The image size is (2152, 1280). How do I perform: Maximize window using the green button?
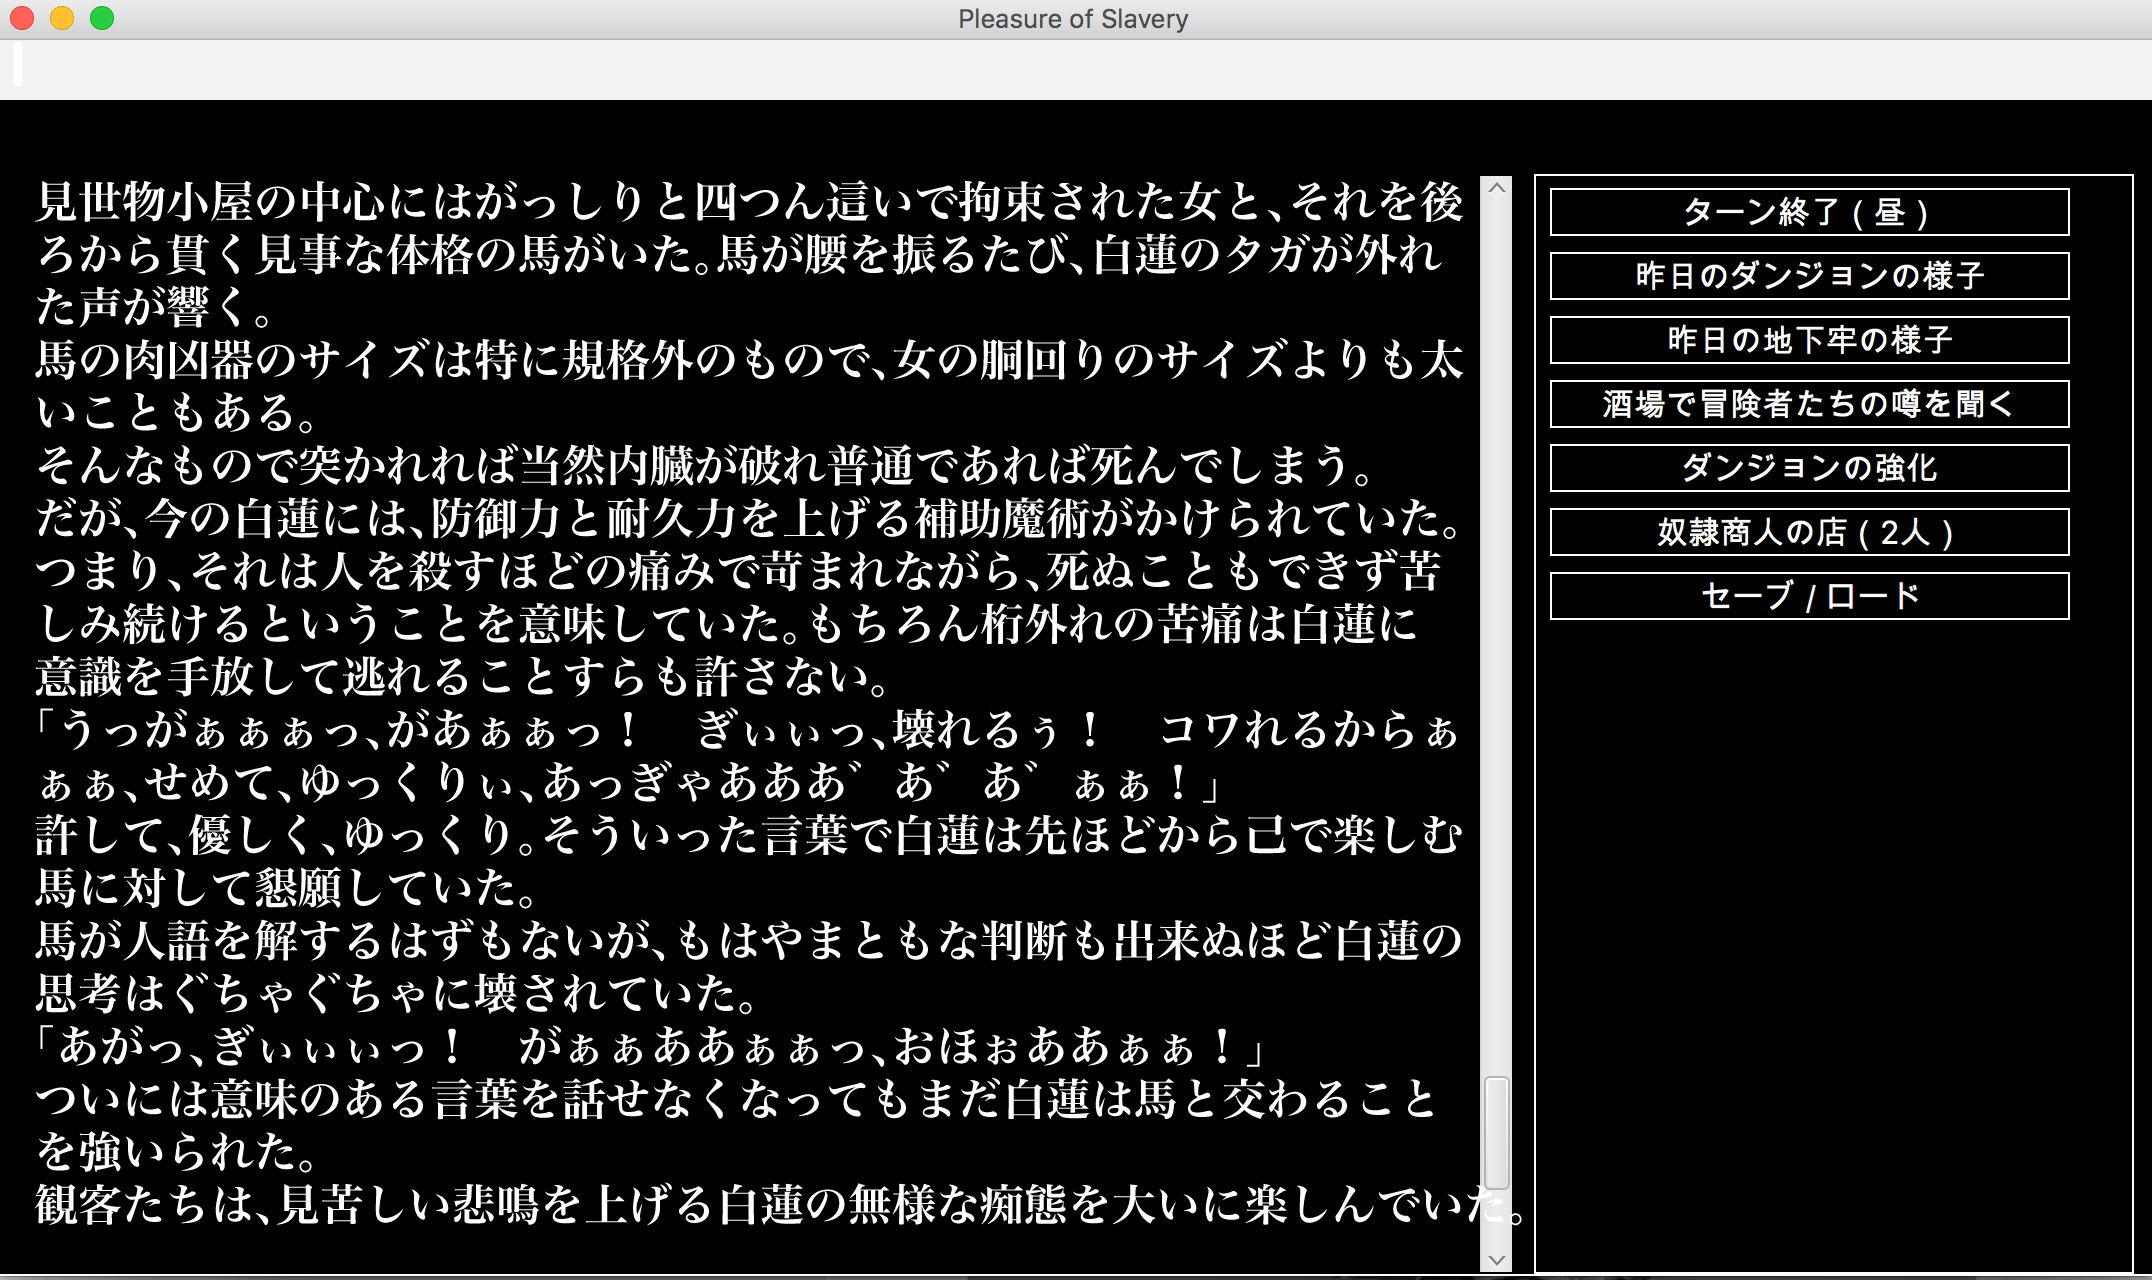(x=102, y=18)
